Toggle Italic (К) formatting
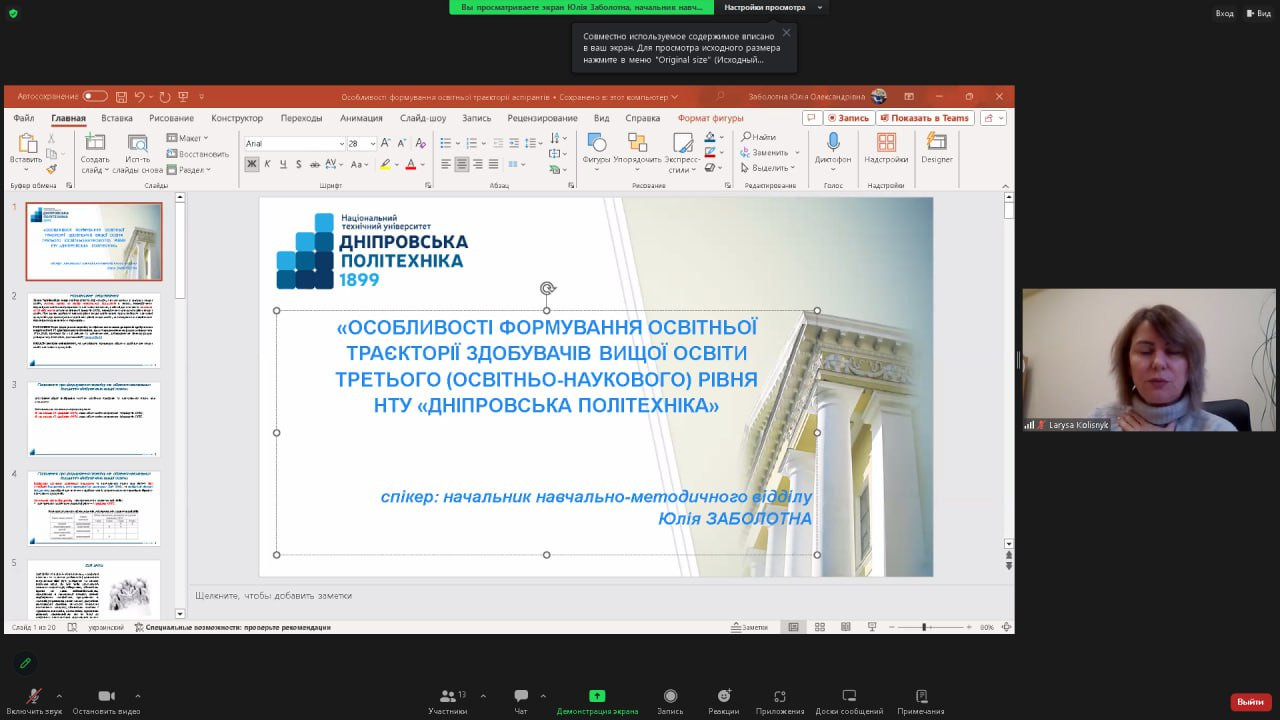 click(x=268, y=164)
